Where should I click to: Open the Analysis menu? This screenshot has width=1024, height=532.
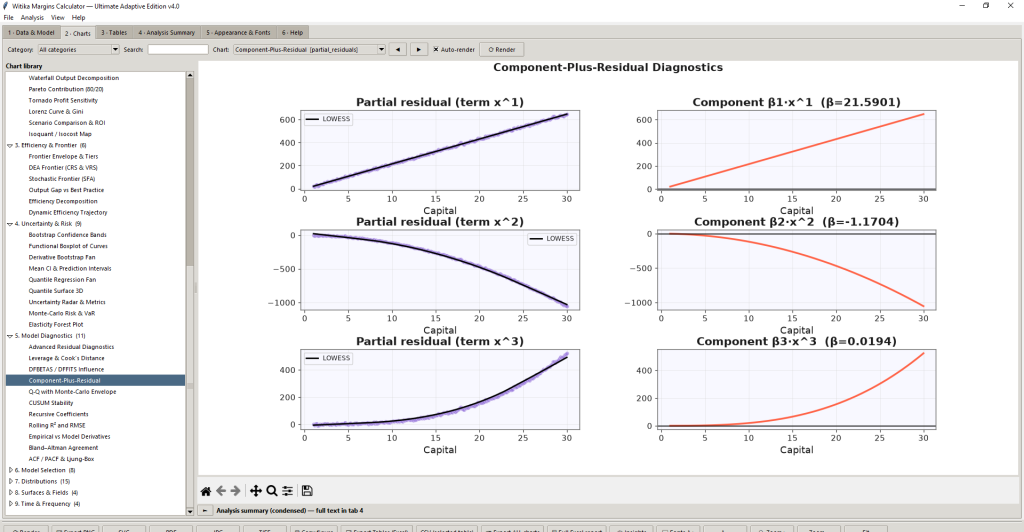[x=32, y=18]
